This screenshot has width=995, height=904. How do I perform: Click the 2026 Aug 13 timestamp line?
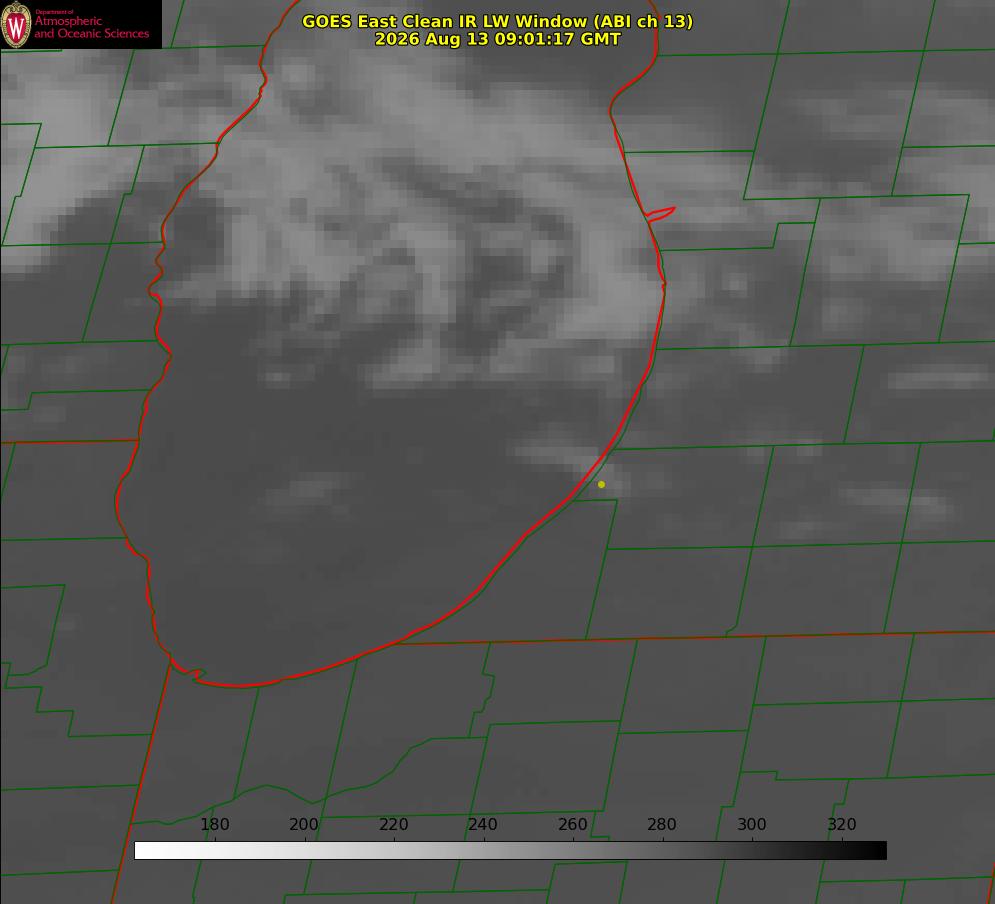click(498, 39)
